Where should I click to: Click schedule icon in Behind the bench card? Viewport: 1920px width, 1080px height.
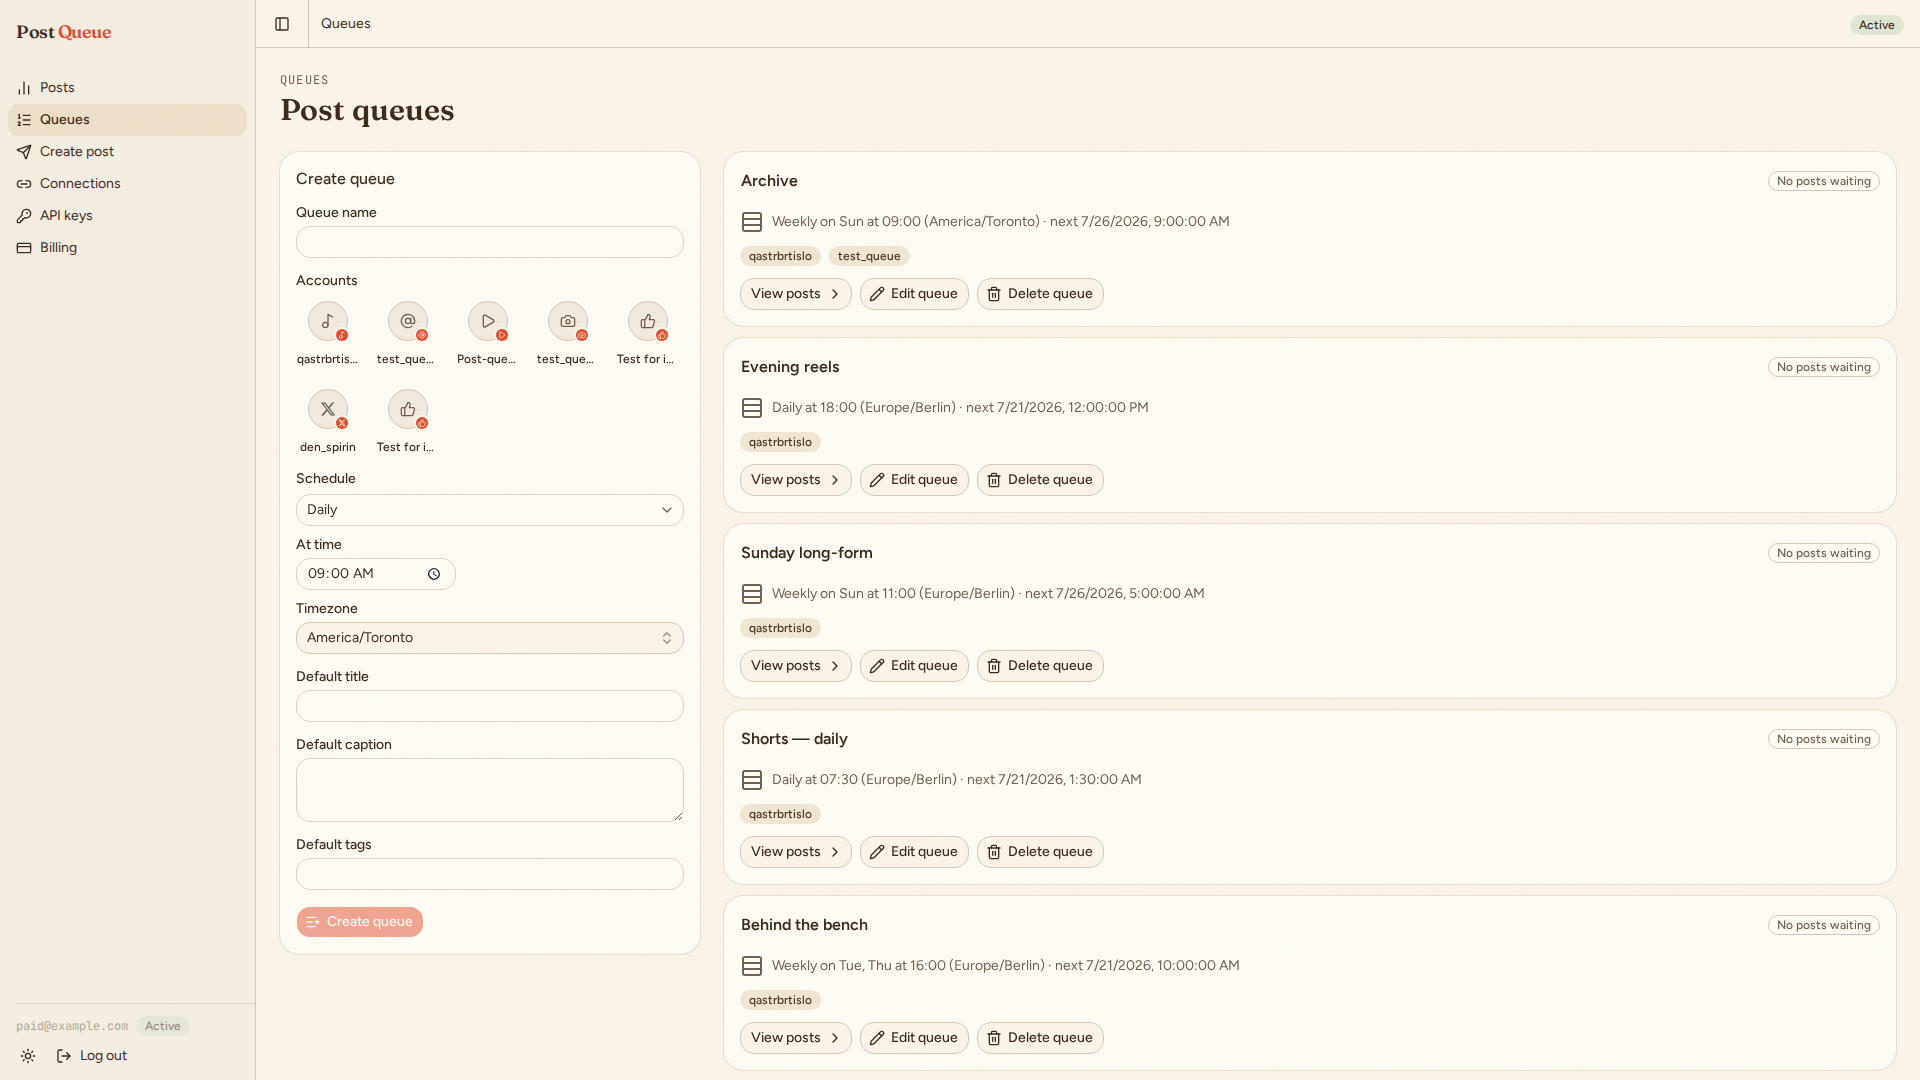[752, 966]
